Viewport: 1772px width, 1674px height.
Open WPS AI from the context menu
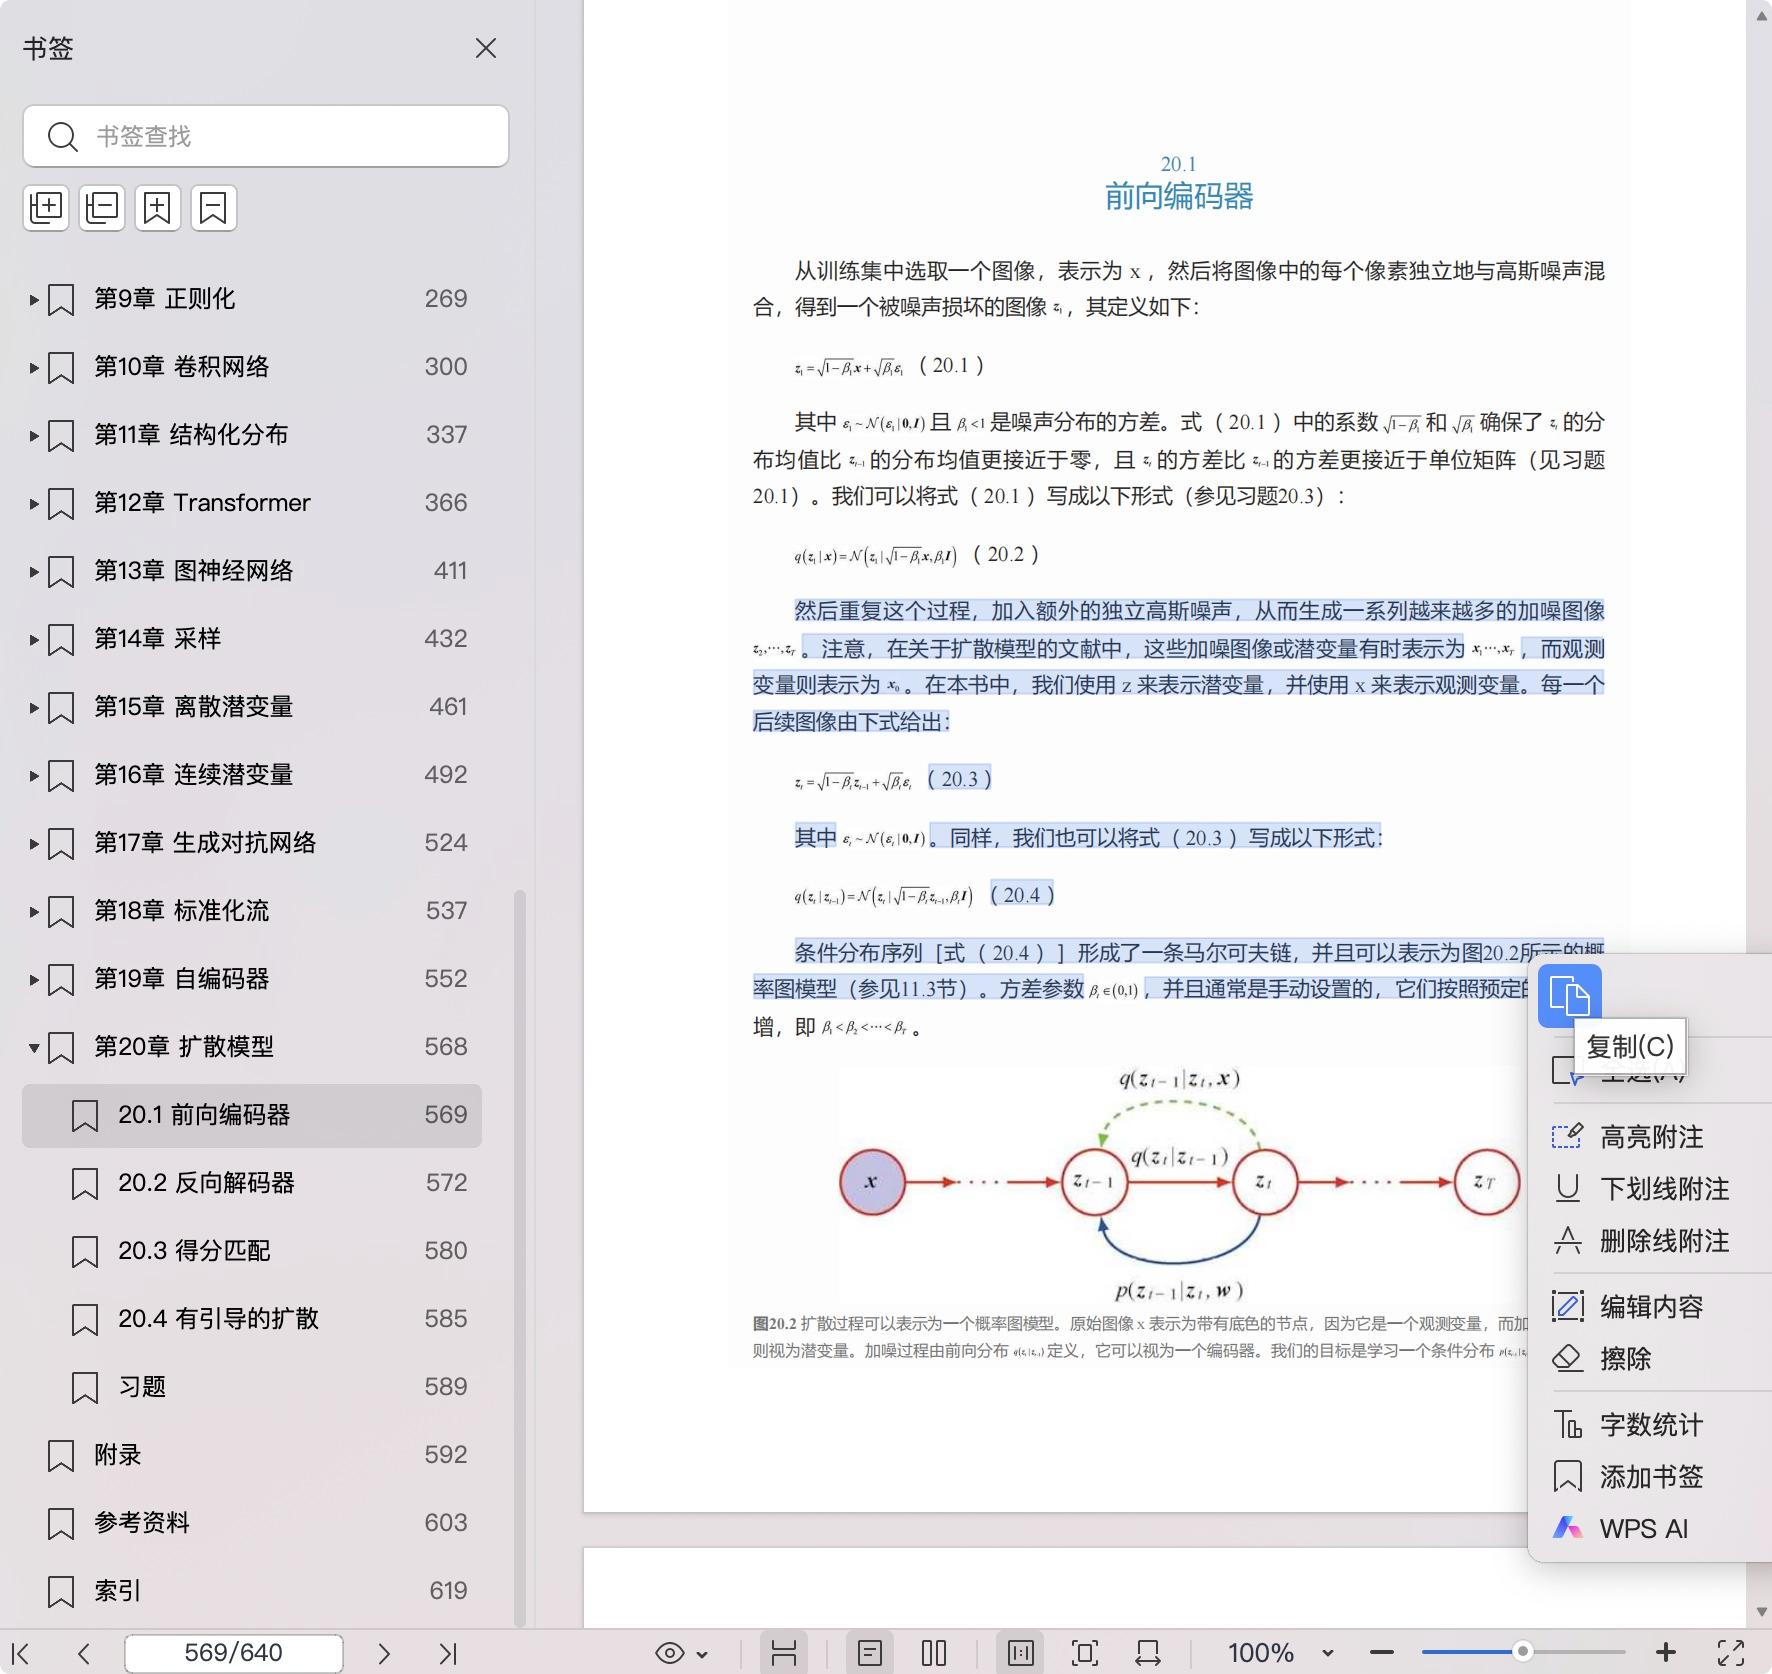[x=1642, y=1529]
